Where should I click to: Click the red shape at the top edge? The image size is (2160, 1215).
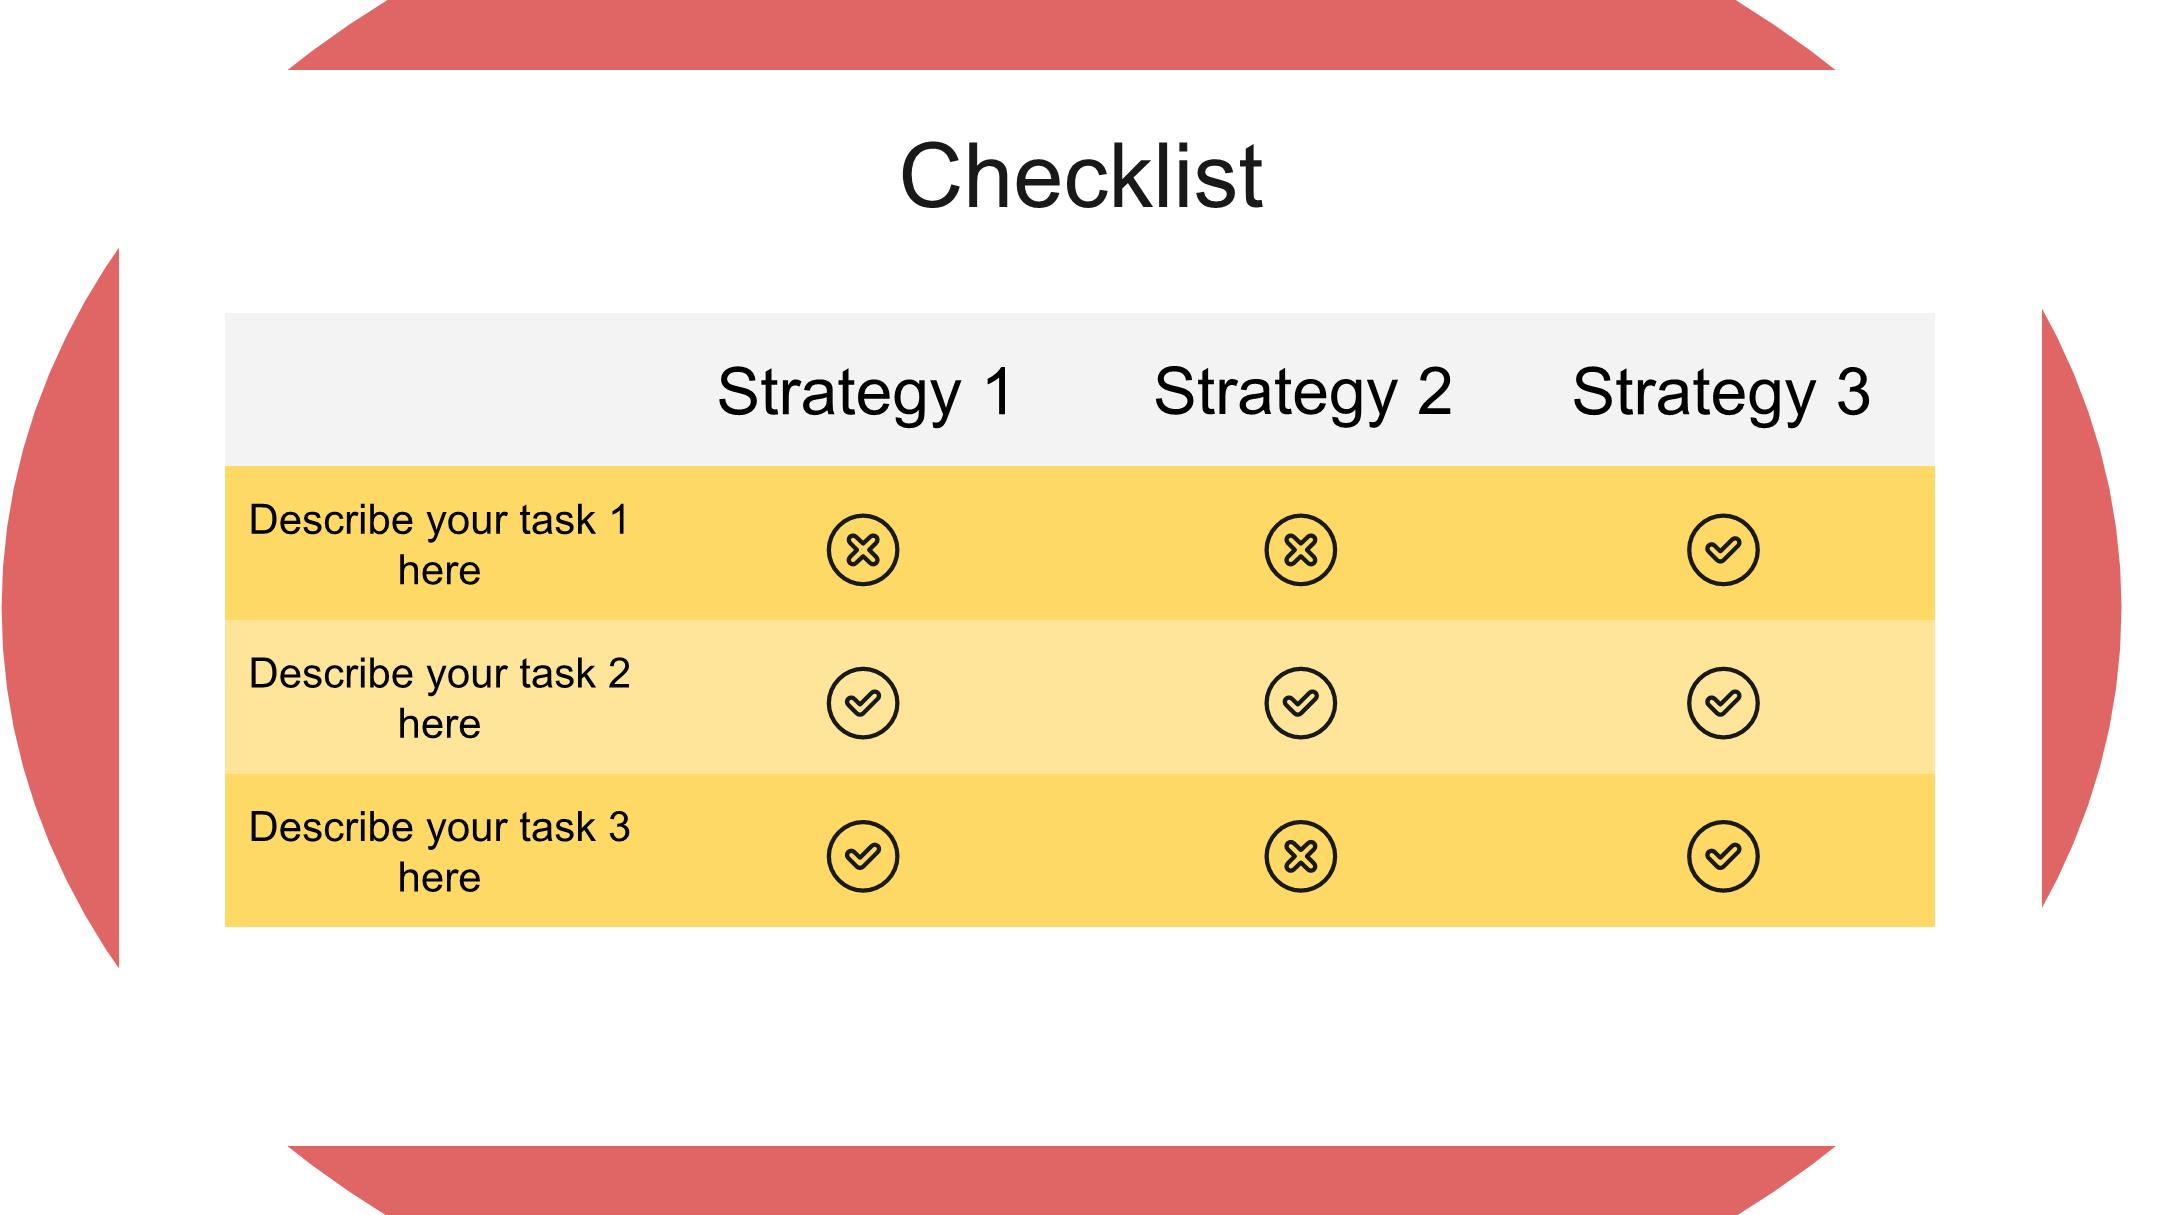pyautogui.click(x=1061, y=35)
